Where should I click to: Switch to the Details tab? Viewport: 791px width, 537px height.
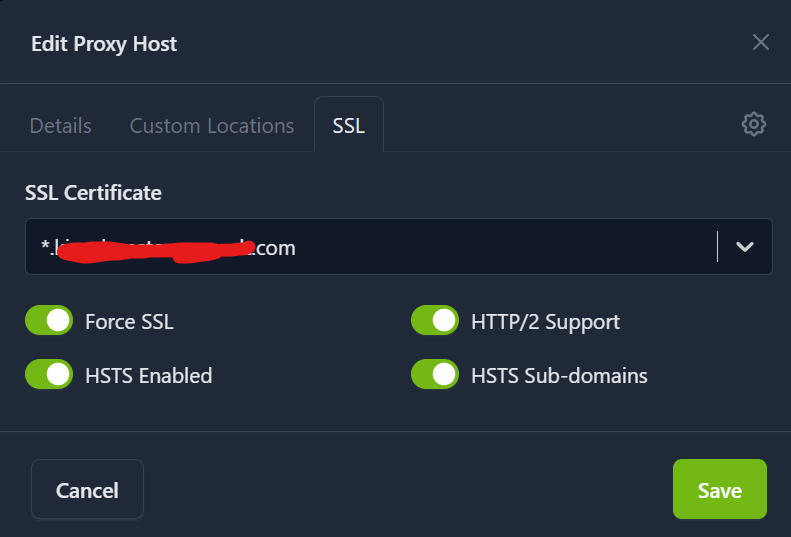pyautogui.click(x=61, y=126)
